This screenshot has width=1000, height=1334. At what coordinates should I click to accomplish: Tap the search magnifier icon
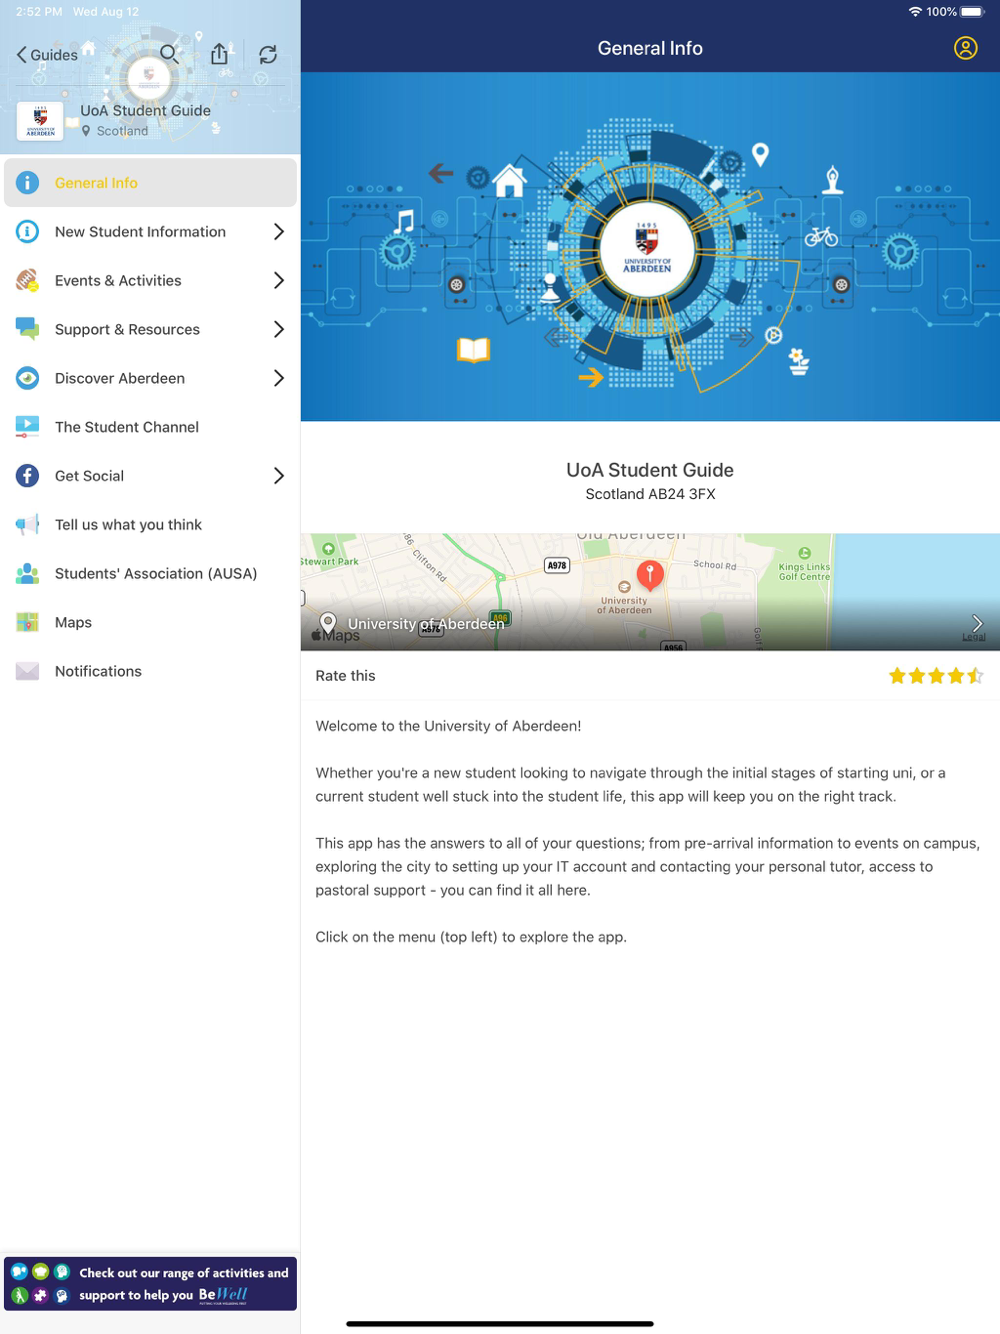(169, 54)
